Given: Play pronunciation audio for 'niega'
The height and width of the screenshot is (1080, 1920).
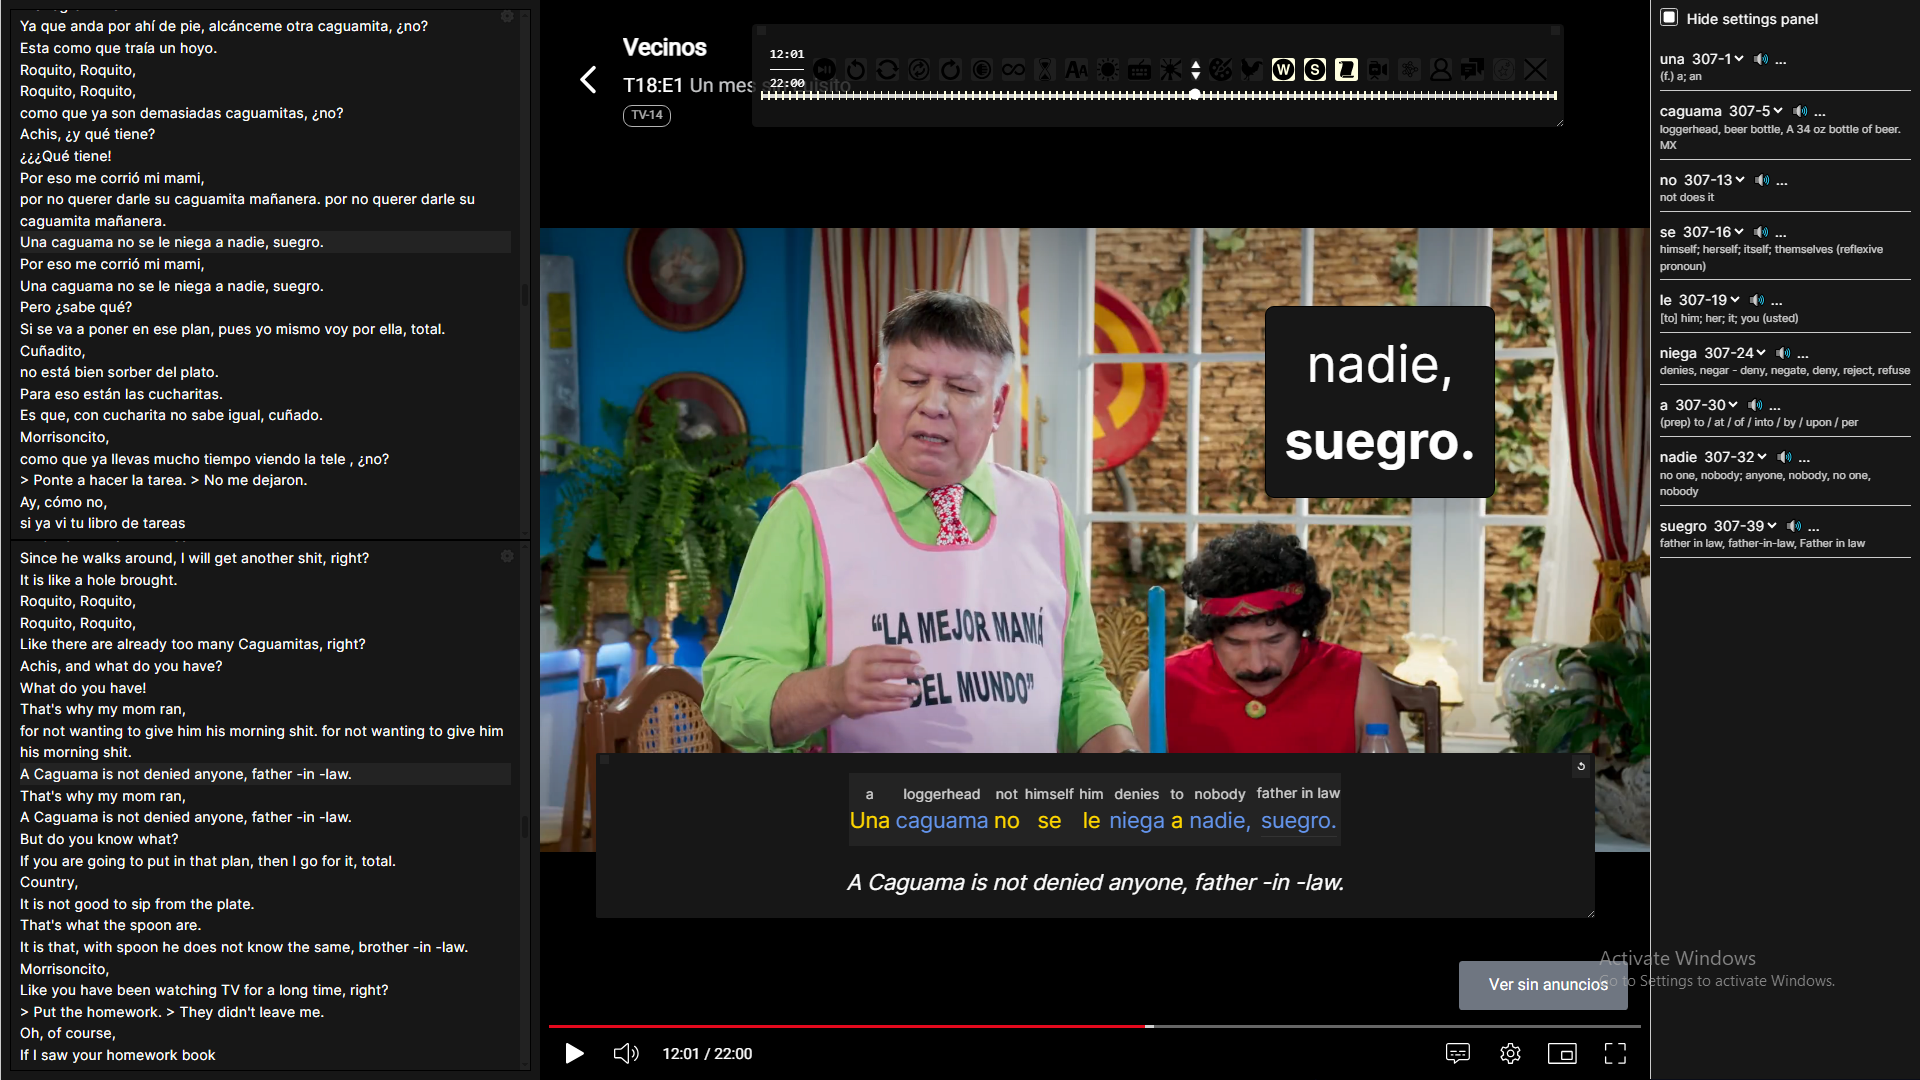Looking at the screenshot, I should pyautogui.click(x=1783, y=353).
